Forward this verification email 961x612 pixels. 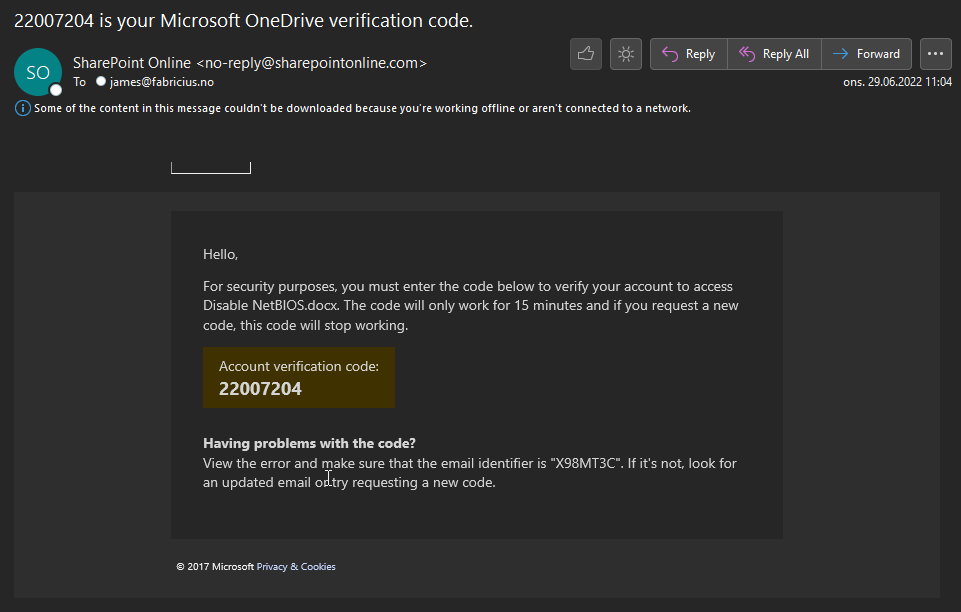coord(867,54)
